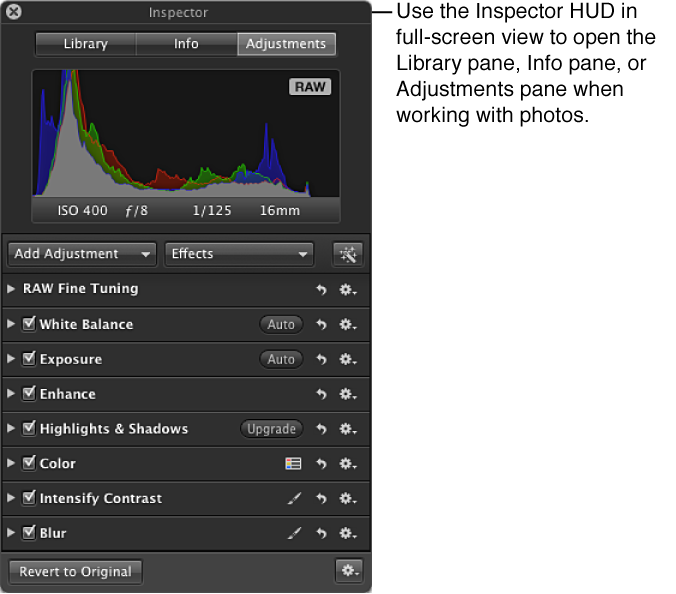Reset the RAW Fine Tuning adjustment

point(321,289)
